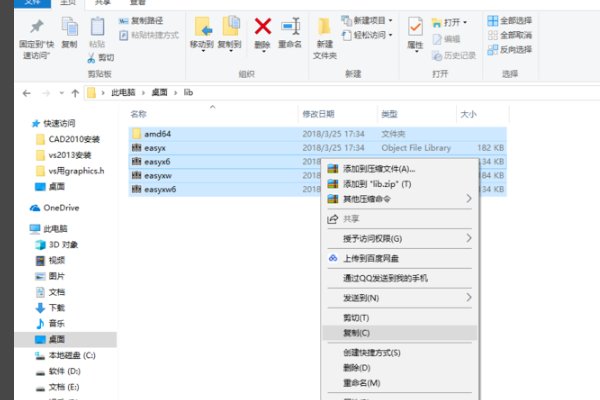The image size is (600, 400).
Task: Click the Up one level arrow
Action: pos(75,93)
